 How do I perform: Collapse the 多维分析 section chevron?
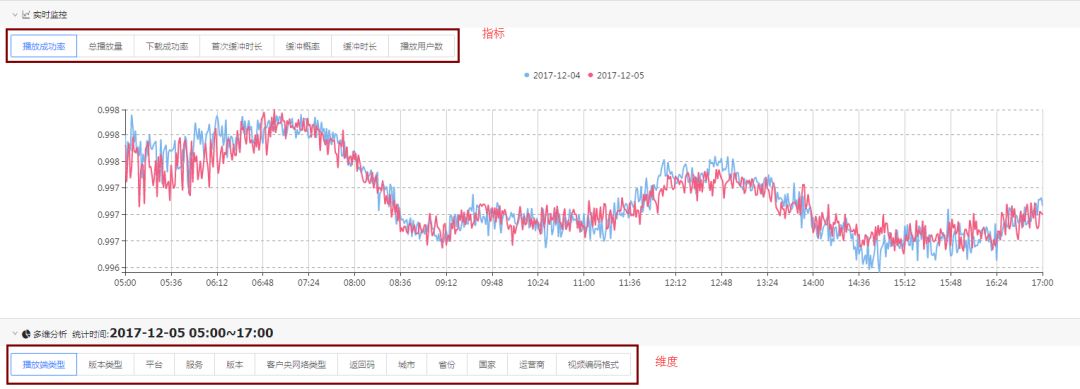14,334
